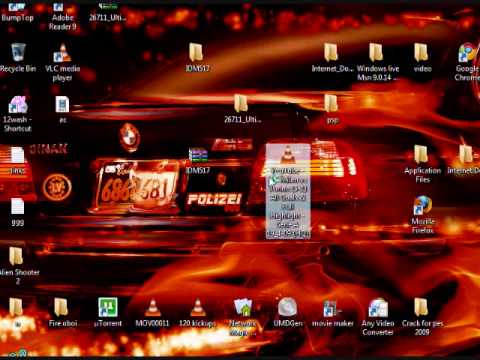The height and width of the screenshot is (360, 480).
Task: Select the file named ac
Action: click(63, 109)
